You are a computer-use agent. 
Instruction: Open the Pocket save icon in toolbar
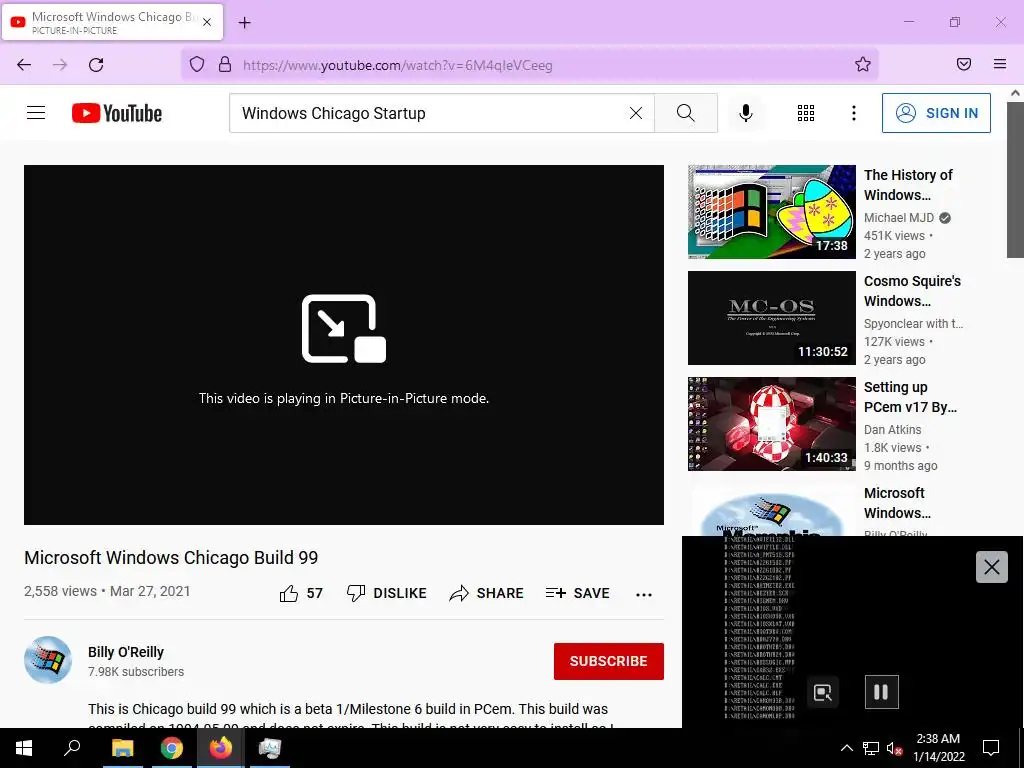964,64
